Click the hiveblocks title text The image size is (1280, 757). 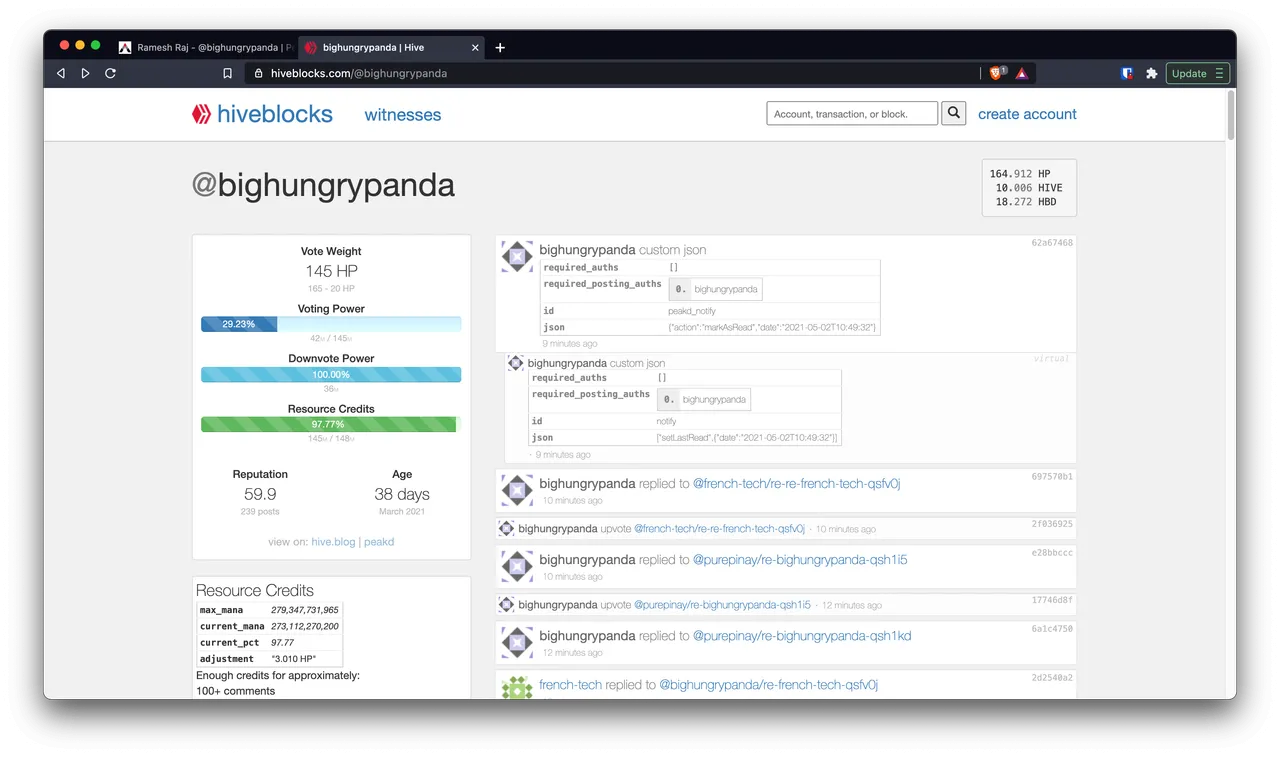click(x=275, y=114)
